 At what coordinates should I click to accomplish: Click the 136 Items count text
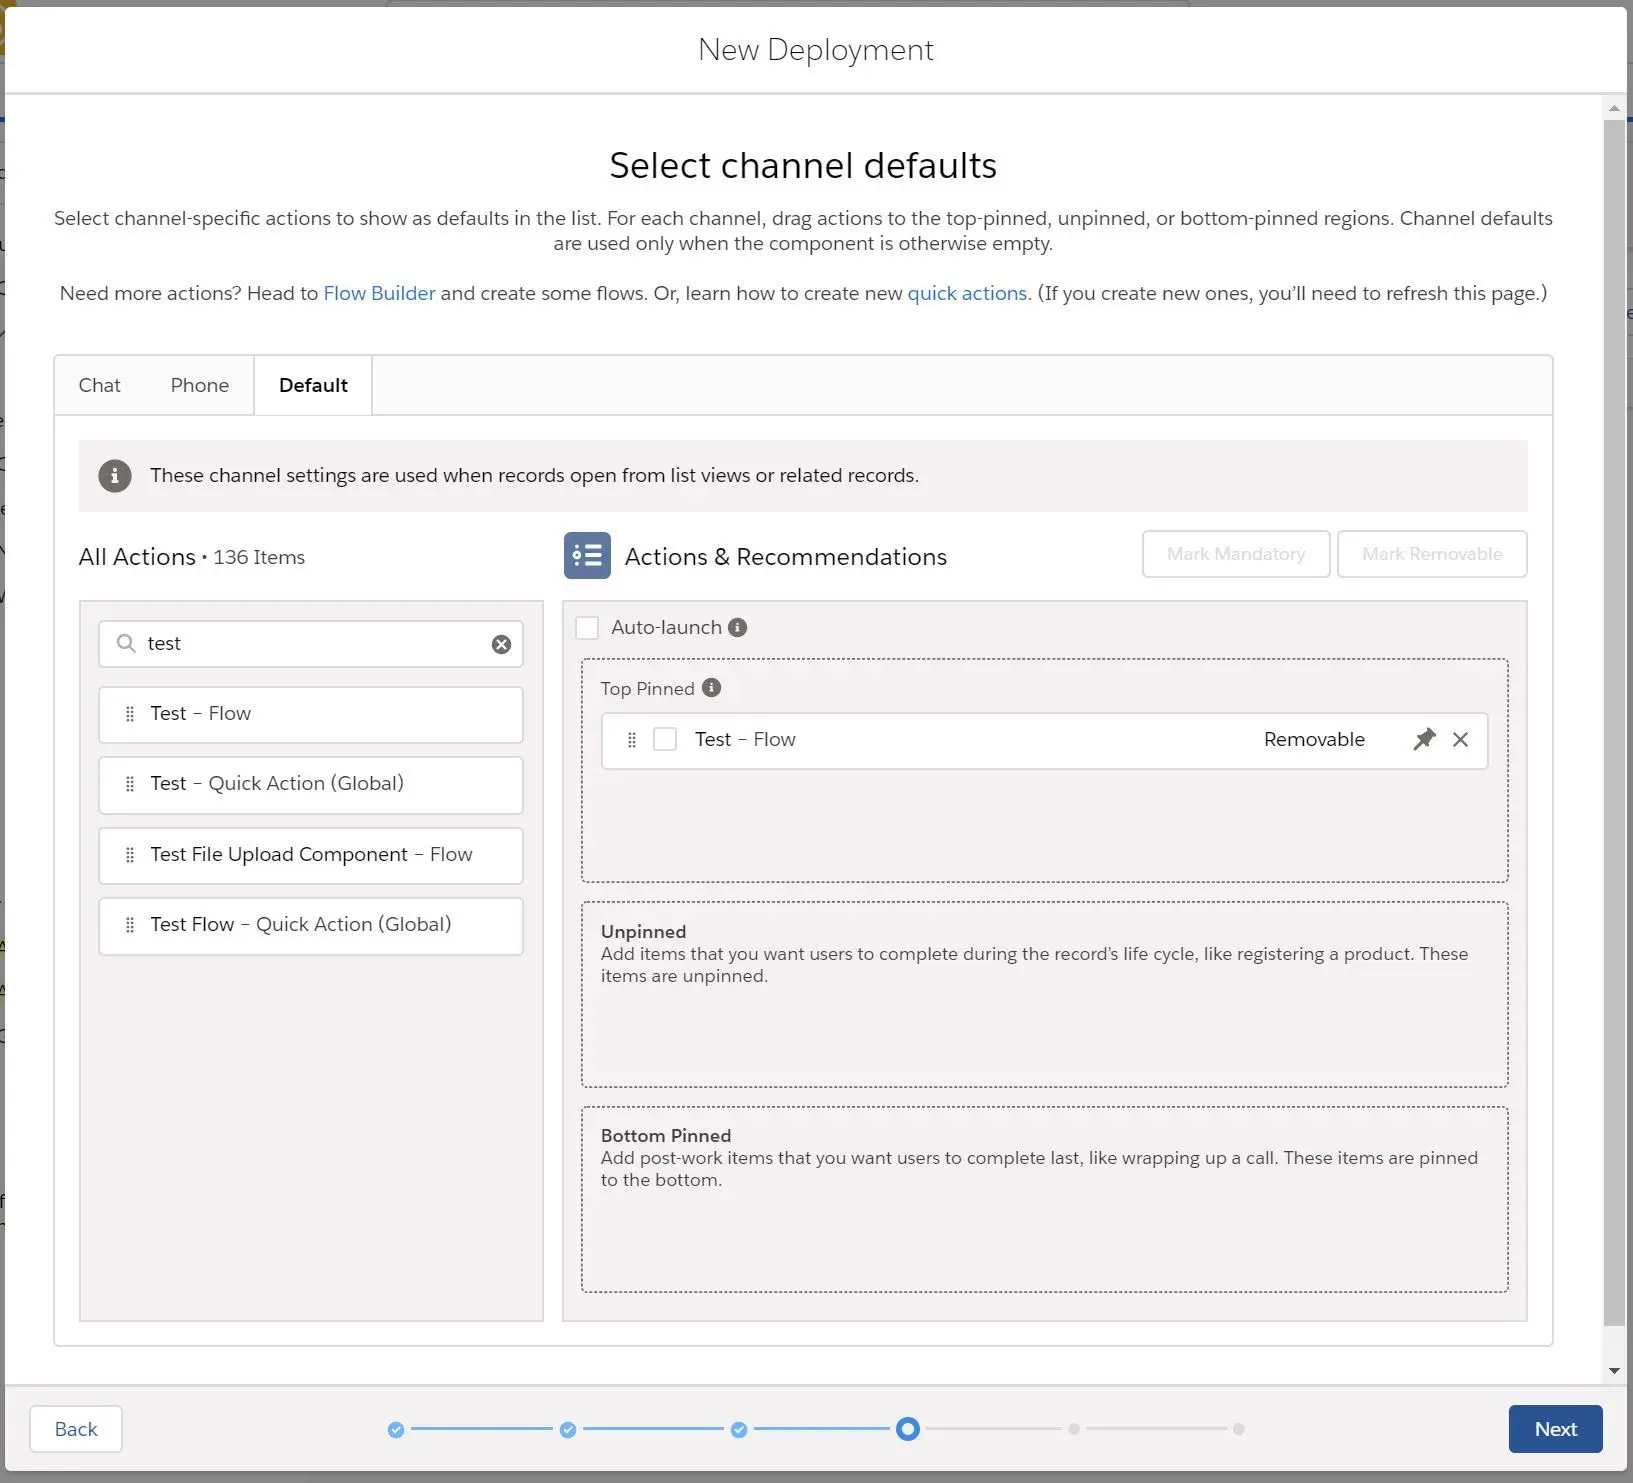pyautogui.click(x=259, y=557)
